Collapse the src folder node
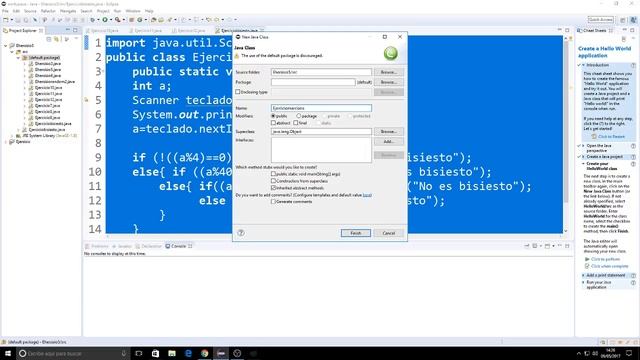The width and height of the screenshot is (640, 360). pos(12,52)
